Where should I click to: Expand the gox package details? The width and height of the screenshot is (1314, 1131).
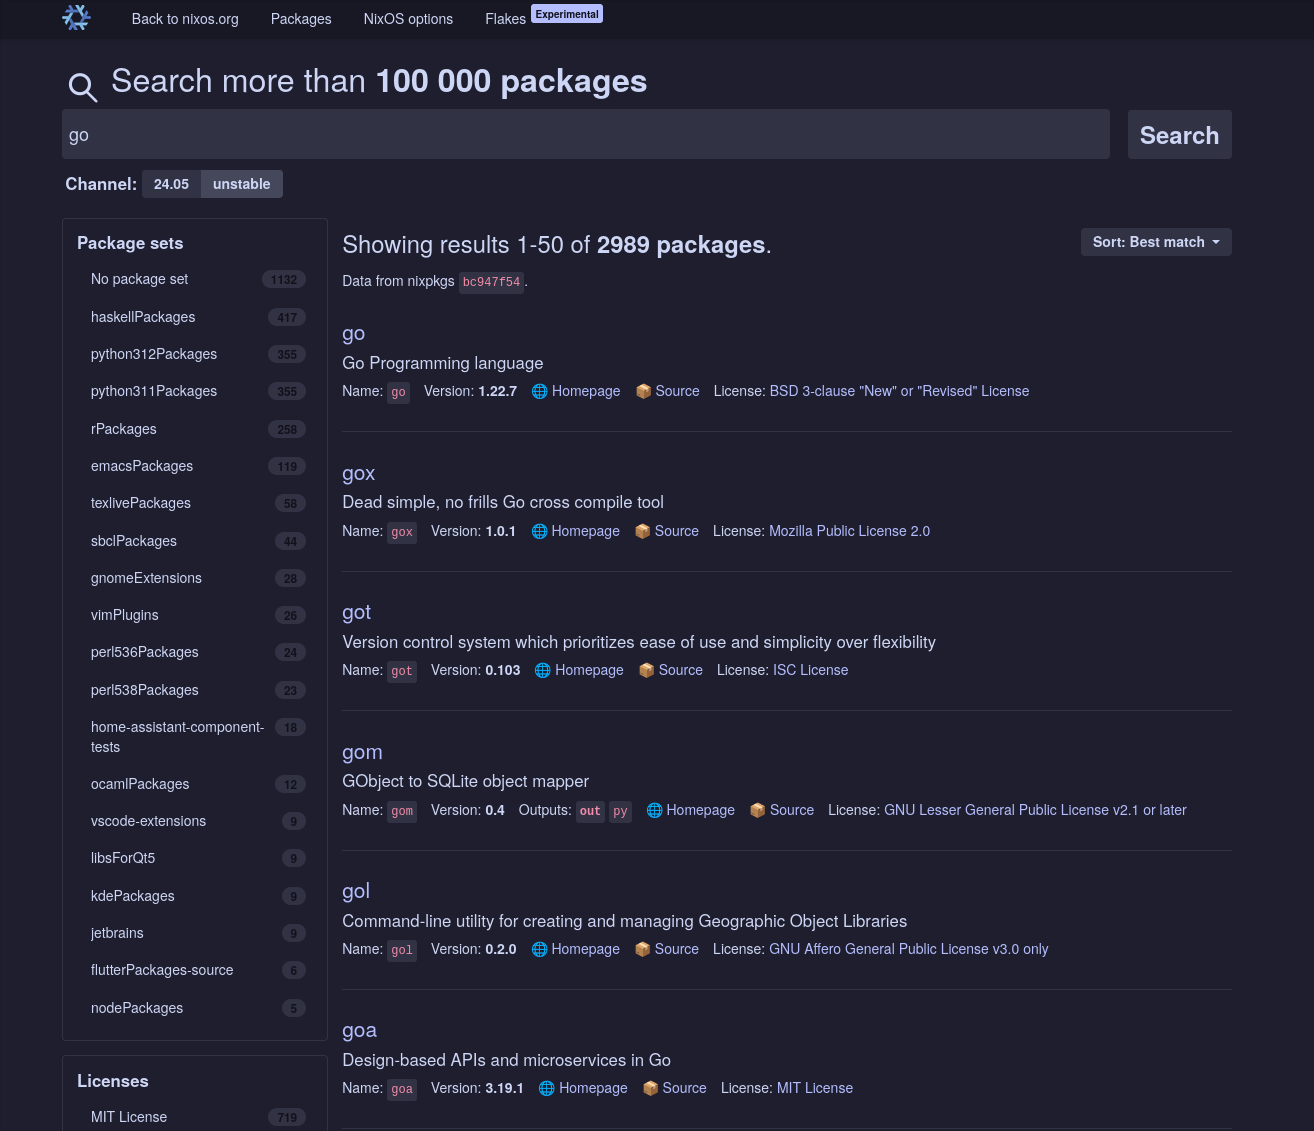(358, 474)
